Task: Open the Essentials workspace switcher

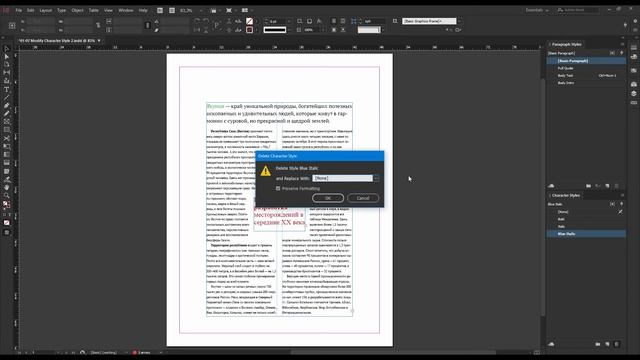Action: [537, 10]
